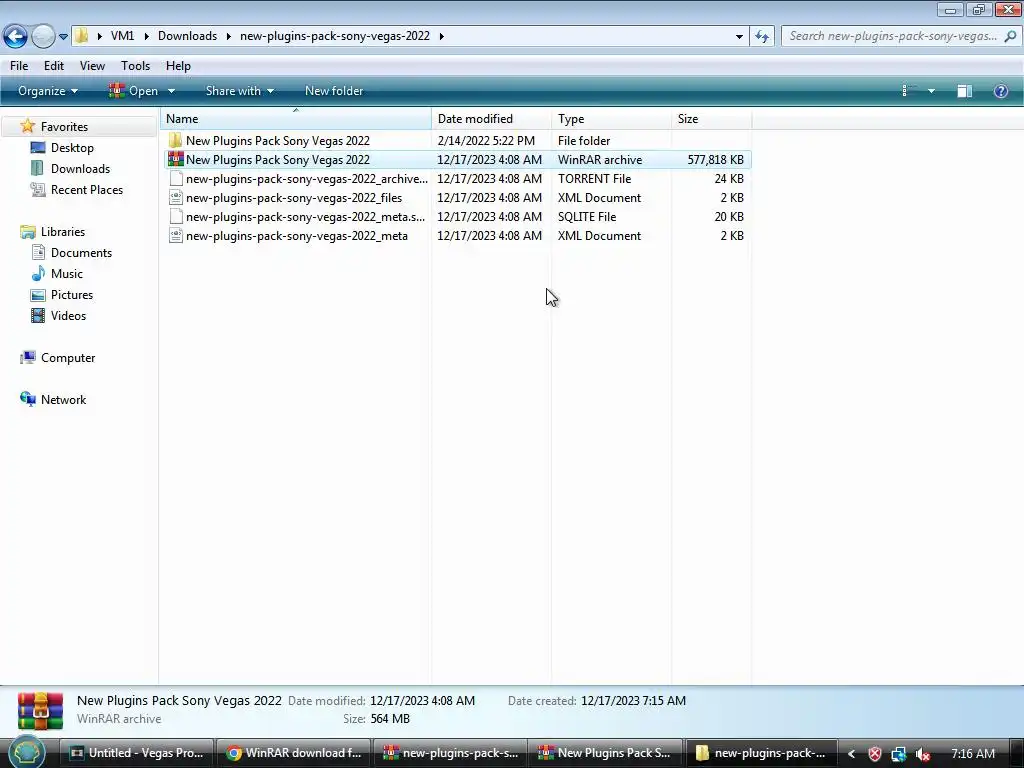Image resolution: width=1024 pixels, height=768 pixels.
Task: Click the folder icon in address bar
Action: coord(81,36)
